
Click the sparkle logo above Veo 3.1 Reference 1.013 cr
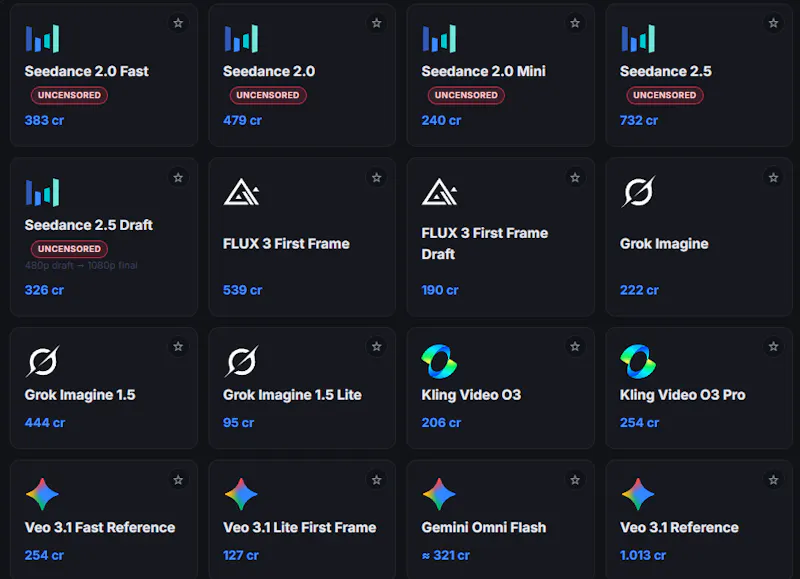[x=638, y=494]
